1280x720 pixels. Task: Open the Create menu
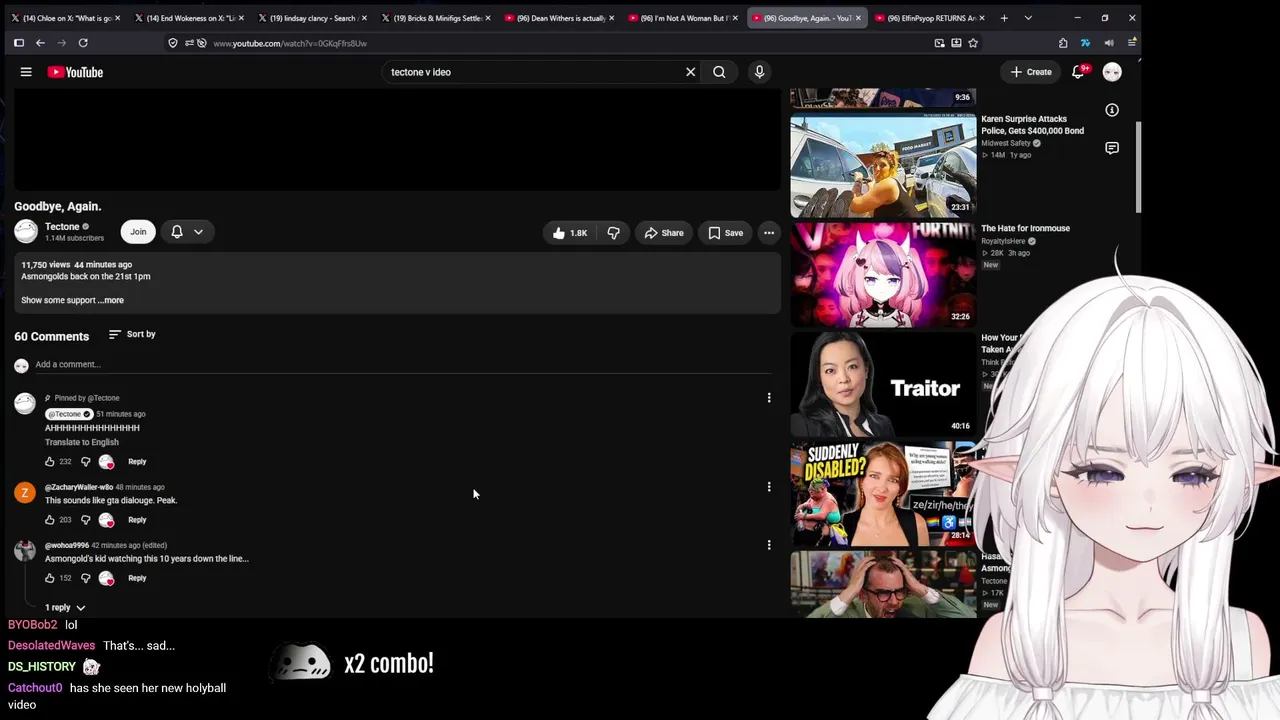1031,72
